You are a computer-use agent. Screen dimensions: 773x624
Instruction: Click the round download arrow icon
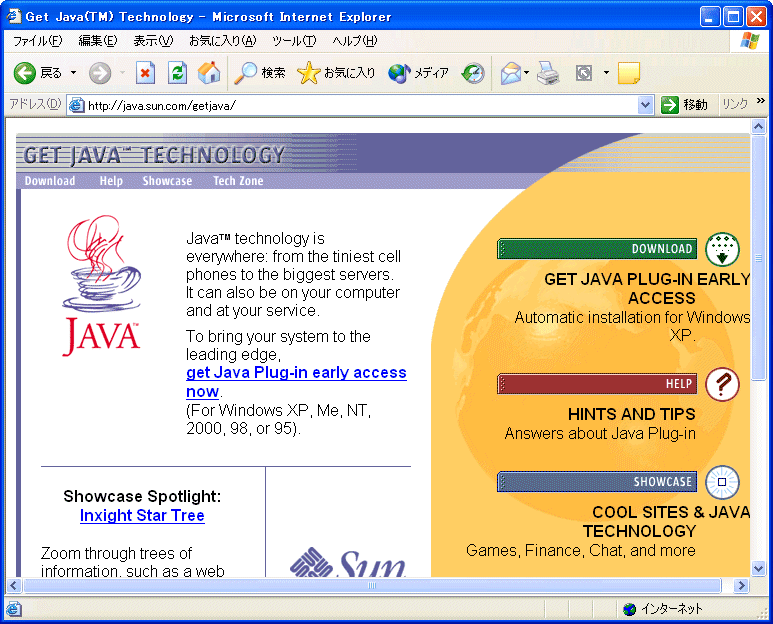(x=722, y=250)
